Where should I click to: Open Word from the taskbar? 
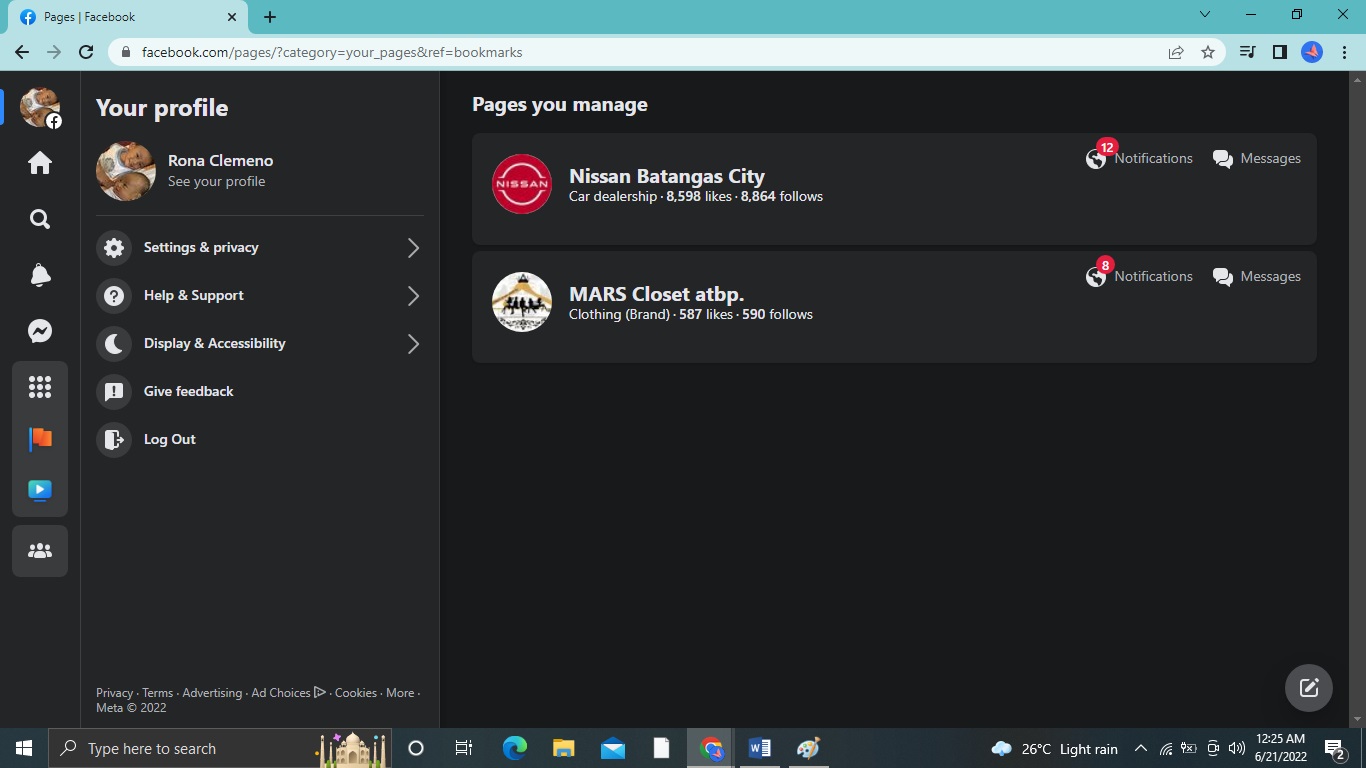tap(759, 748)
